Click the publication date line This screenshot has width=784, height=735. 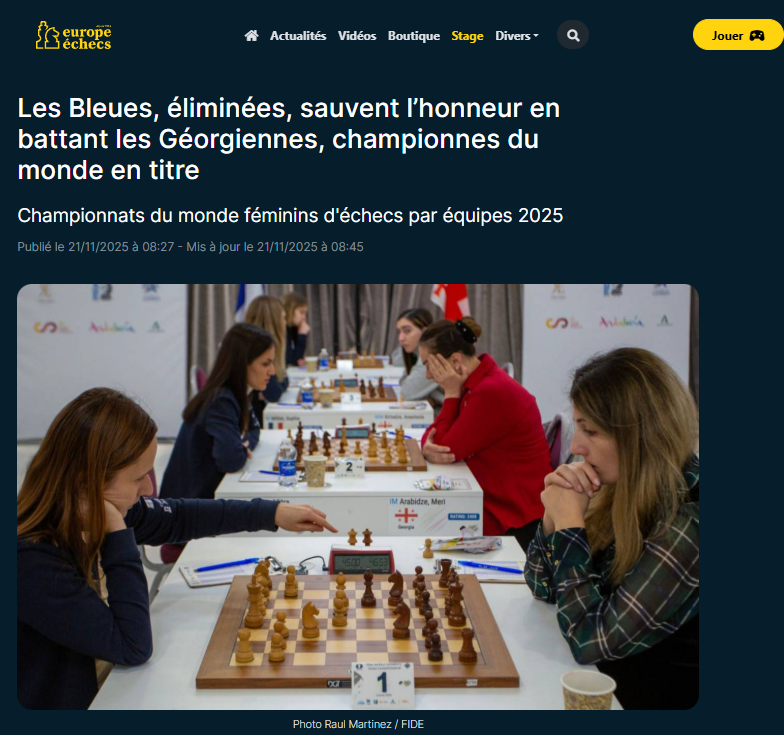190,247
